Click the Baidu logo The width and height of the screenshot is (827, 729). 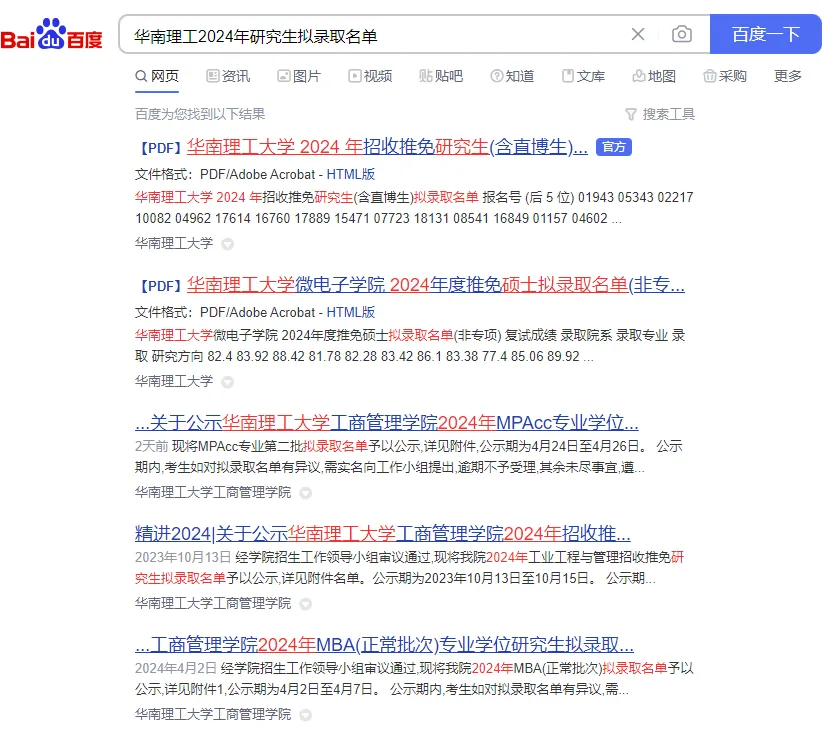pyautogui.click(x=51, y=34)
